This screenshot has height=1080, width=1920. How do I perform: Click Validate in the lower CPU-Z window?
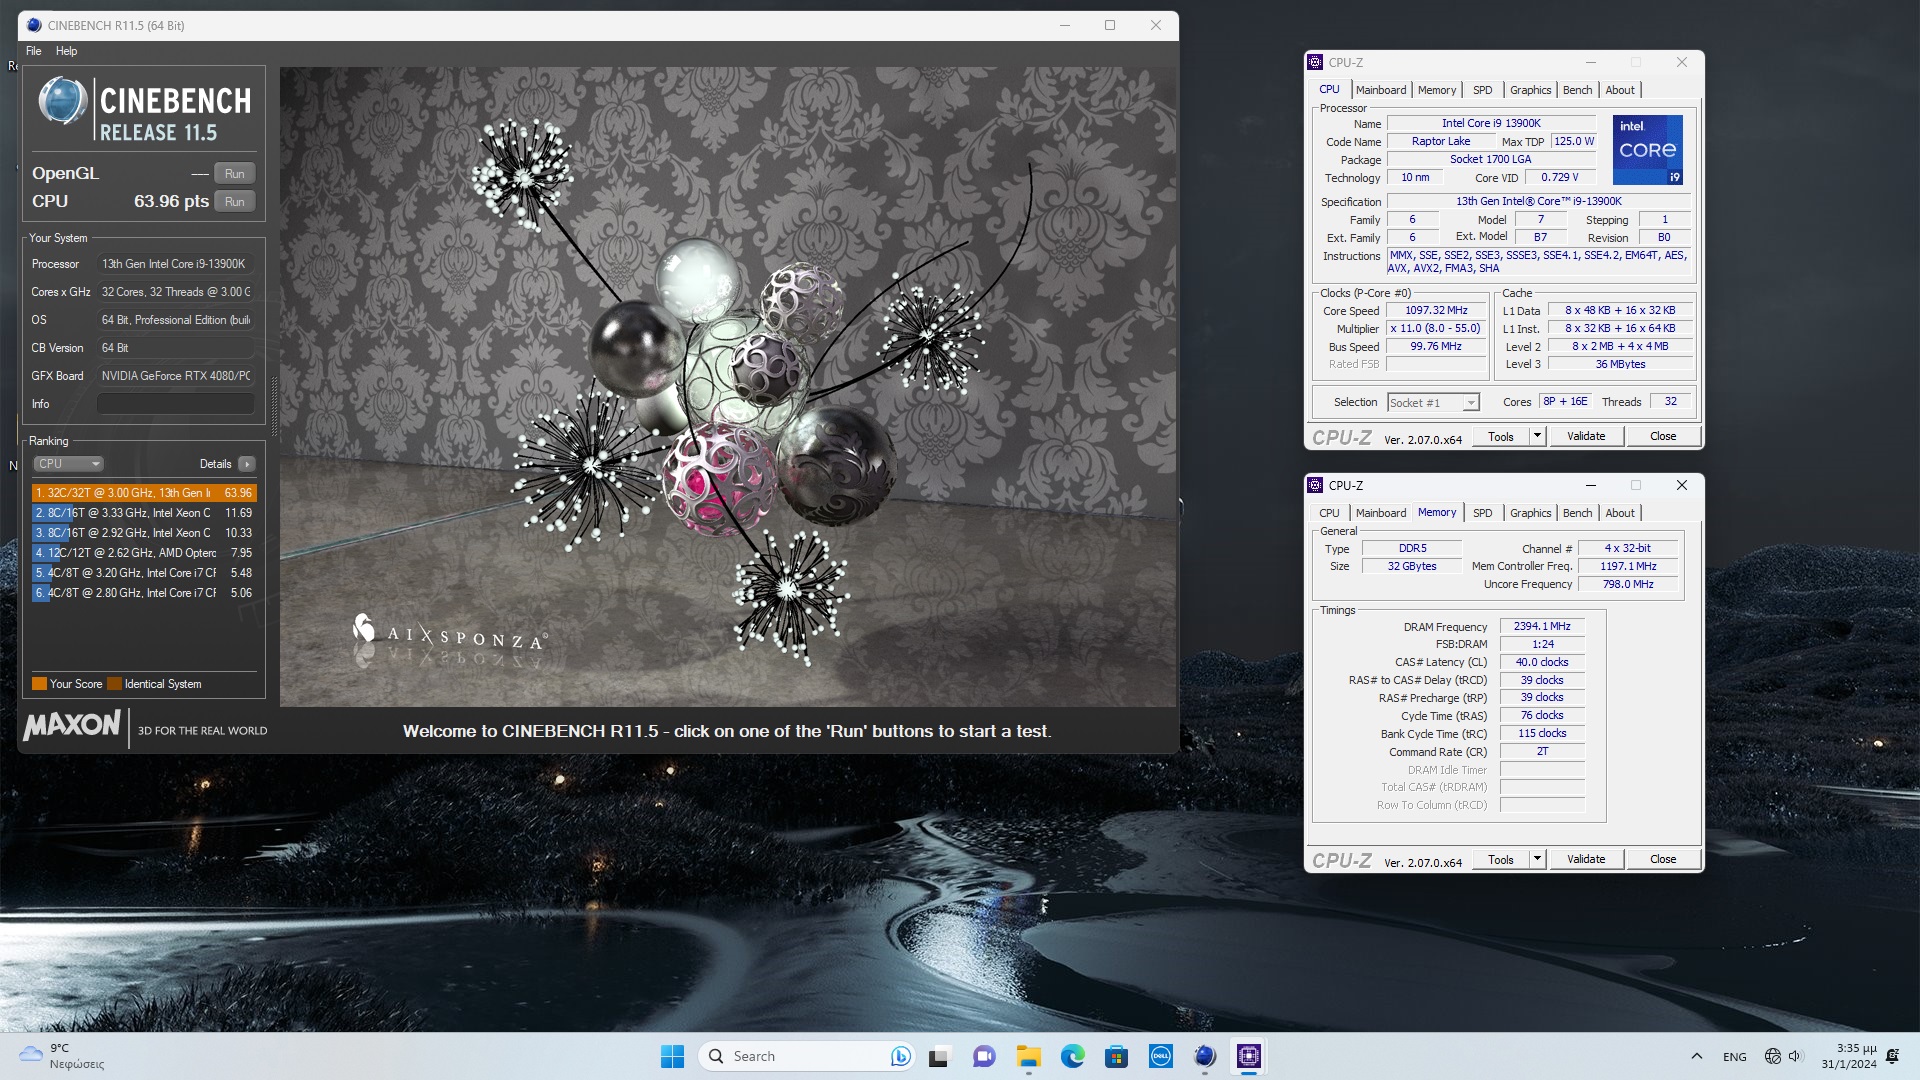pos(1586,859)
